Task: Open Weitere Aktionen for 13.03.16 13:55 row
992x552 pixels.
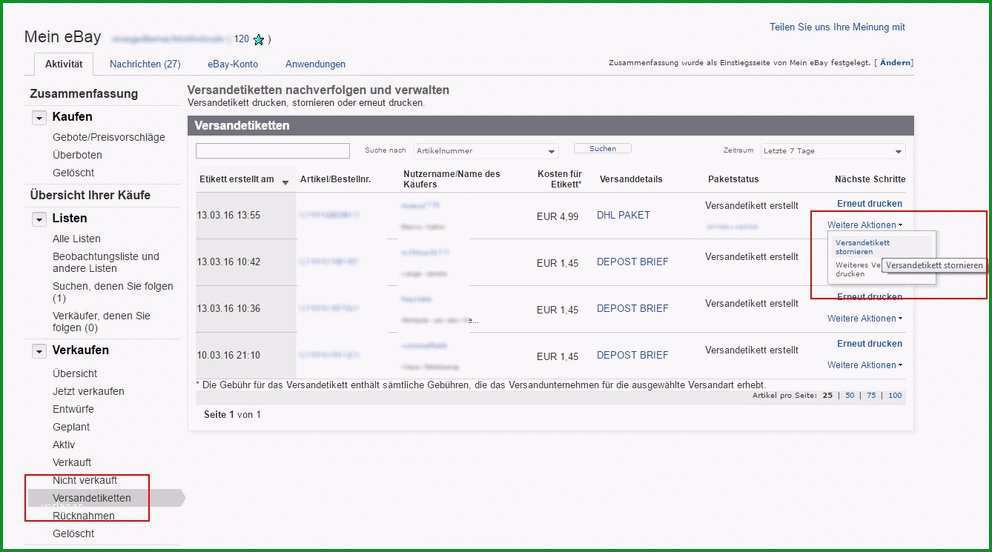Action: click(864, 225)
